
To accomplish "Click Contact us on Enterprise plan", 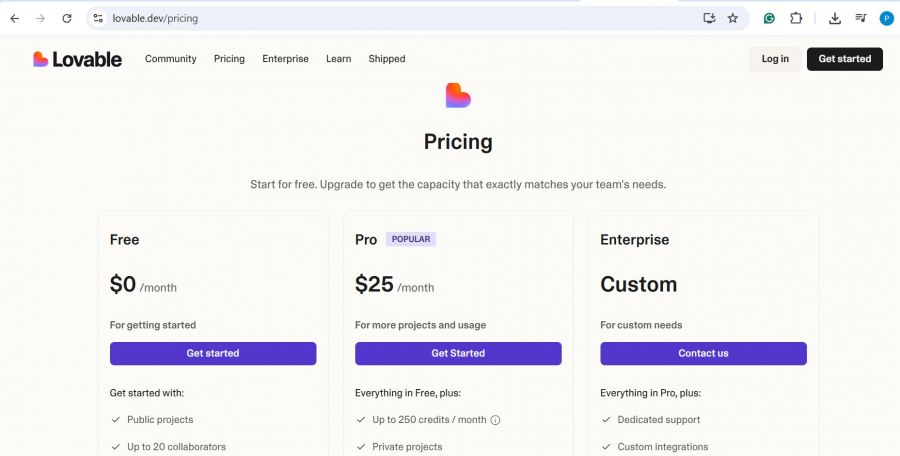I will (x=703, y=353).
